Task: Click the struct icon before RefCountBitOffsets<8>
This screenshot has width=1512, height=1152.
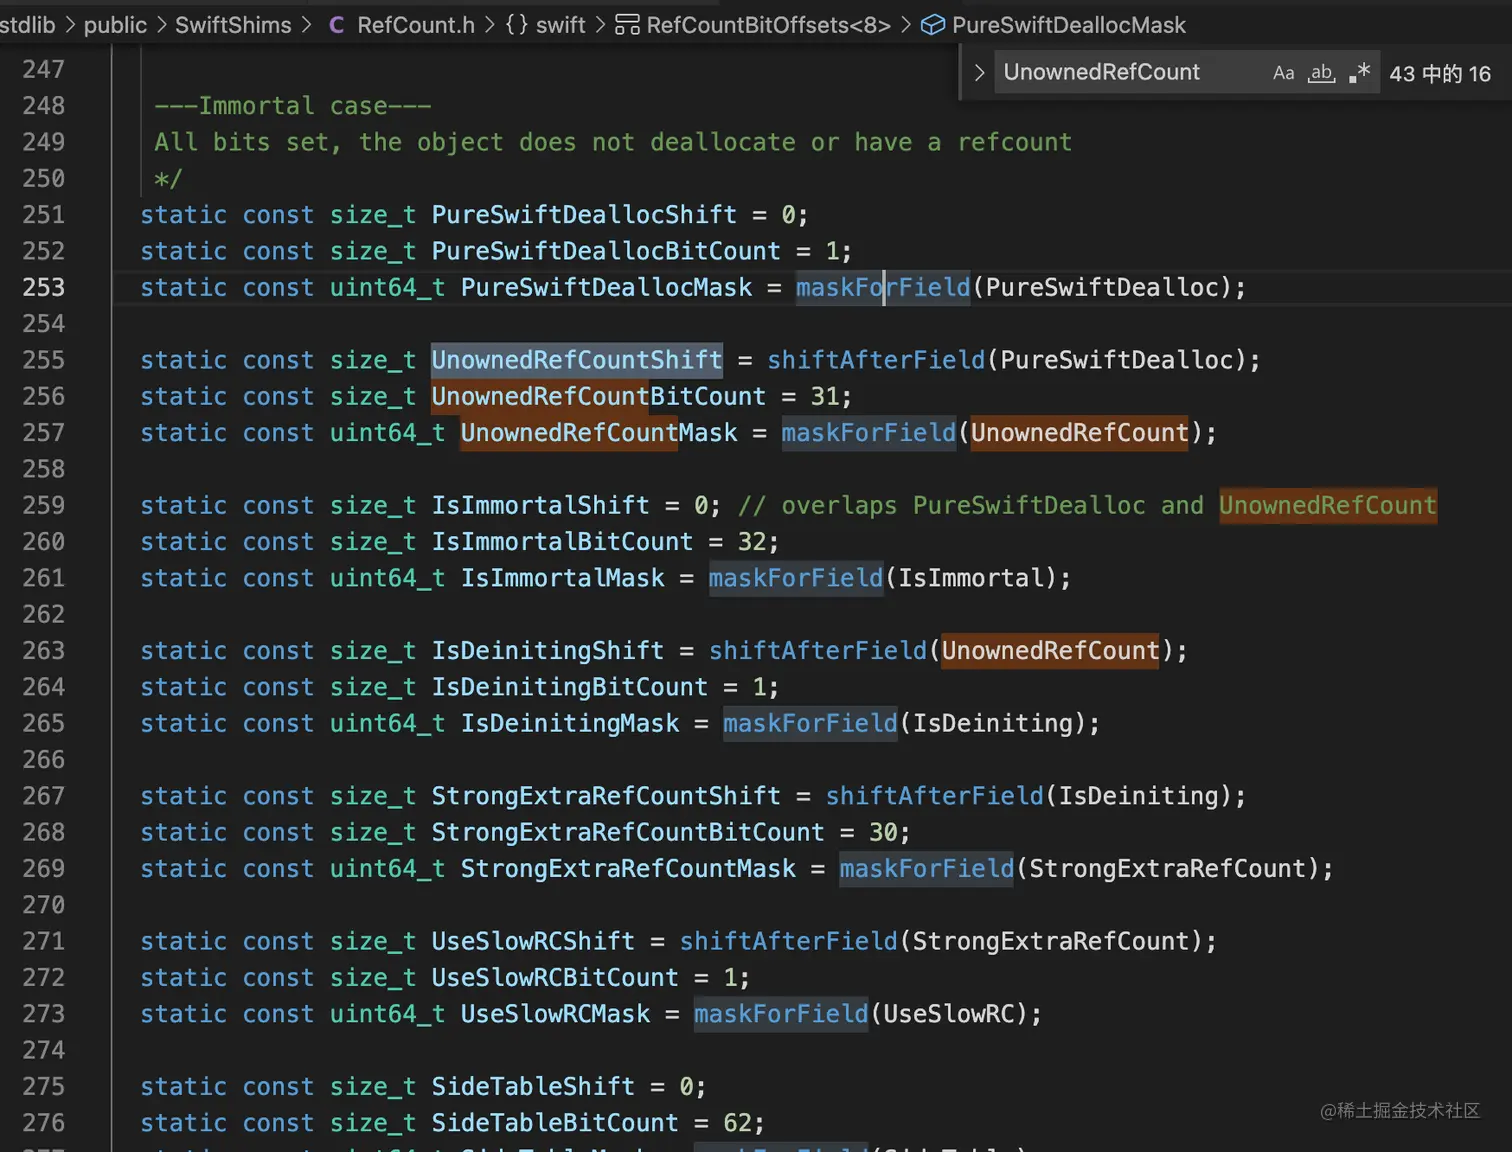Action: tap(626, 25)
